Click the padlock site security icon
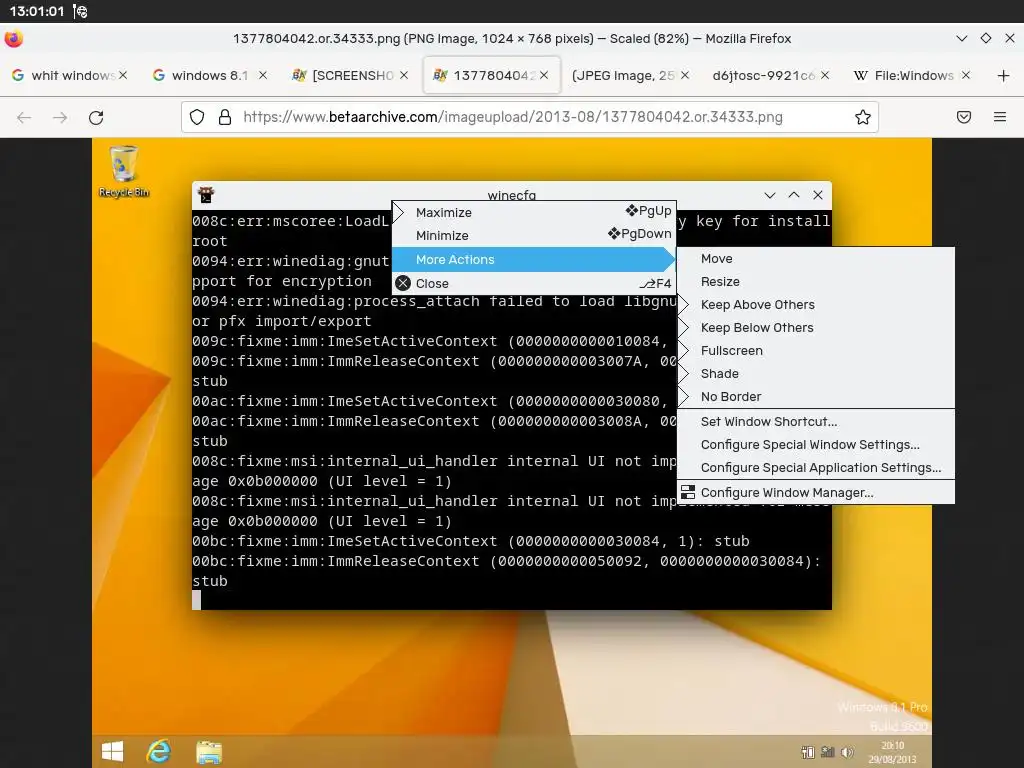Image resolution: width=1024 pixels, height=768 pixels. 225,118
